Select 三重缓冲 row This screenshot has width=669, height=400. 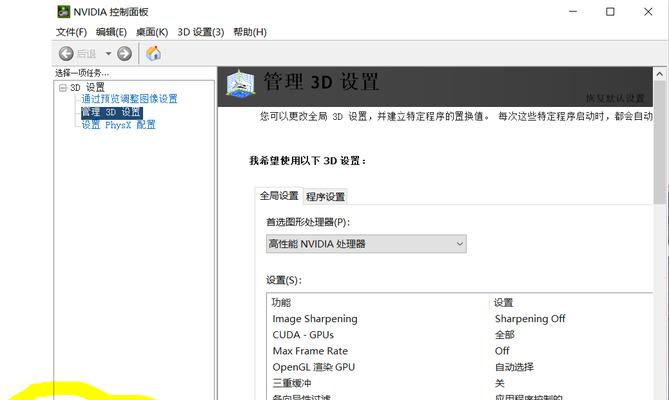(x=292, y=383)
